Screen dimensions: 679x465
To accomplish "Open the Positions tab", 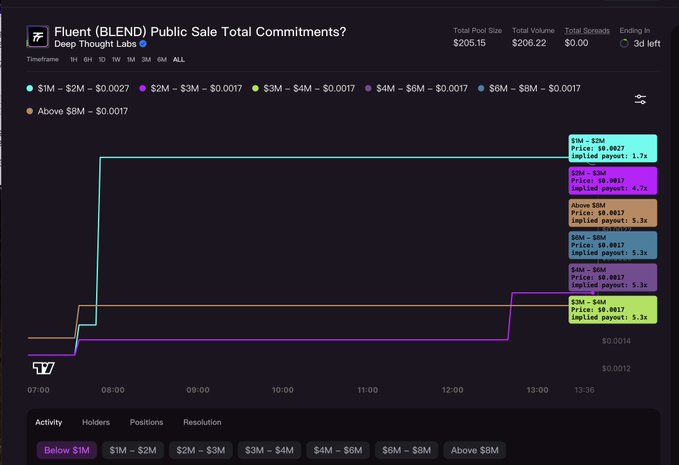I will coord(146,422).
